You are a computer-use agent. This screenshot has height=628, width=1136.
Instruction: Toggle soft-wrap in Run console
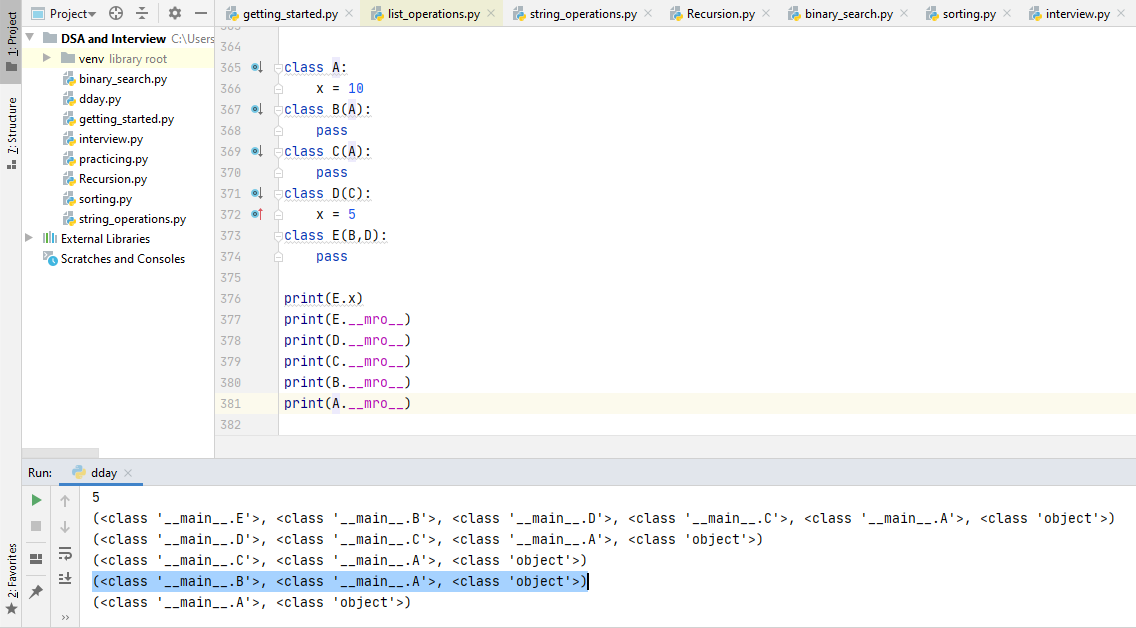66,553
